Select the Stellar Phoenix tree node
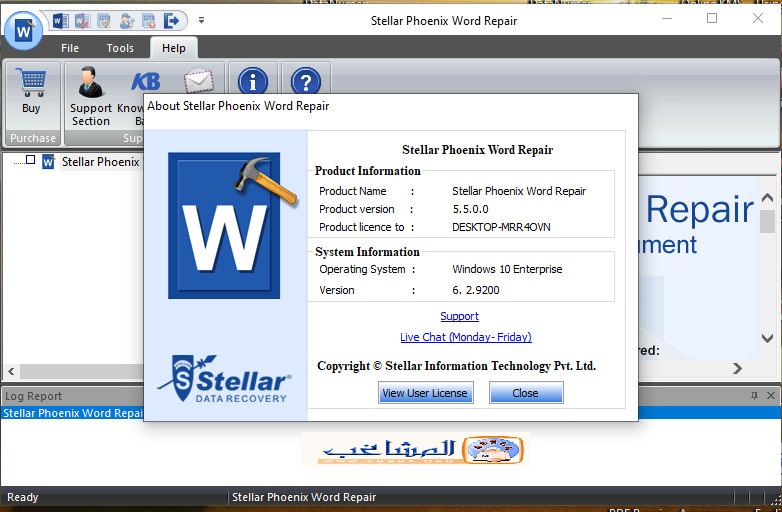Viewport: 782px width, 512px height. pyautogui.click(x=101, y=162)
